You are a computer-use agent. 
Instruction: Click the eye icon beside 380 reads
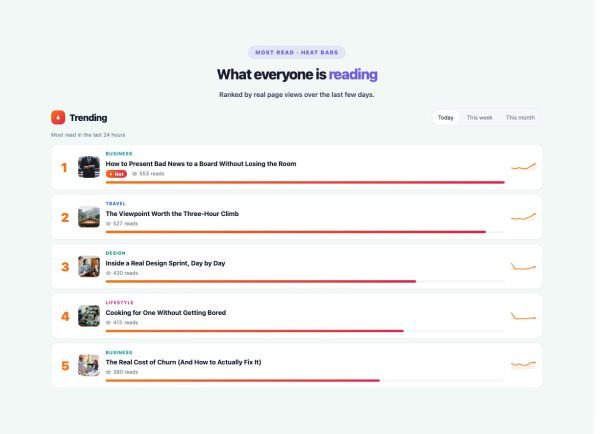108,372
